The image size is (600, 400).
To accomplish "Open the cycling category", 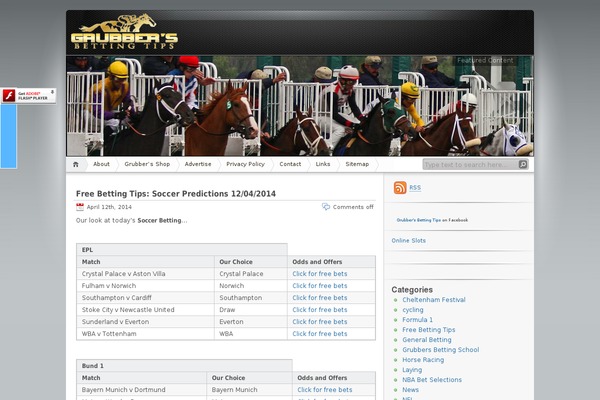I will point(412,310).
